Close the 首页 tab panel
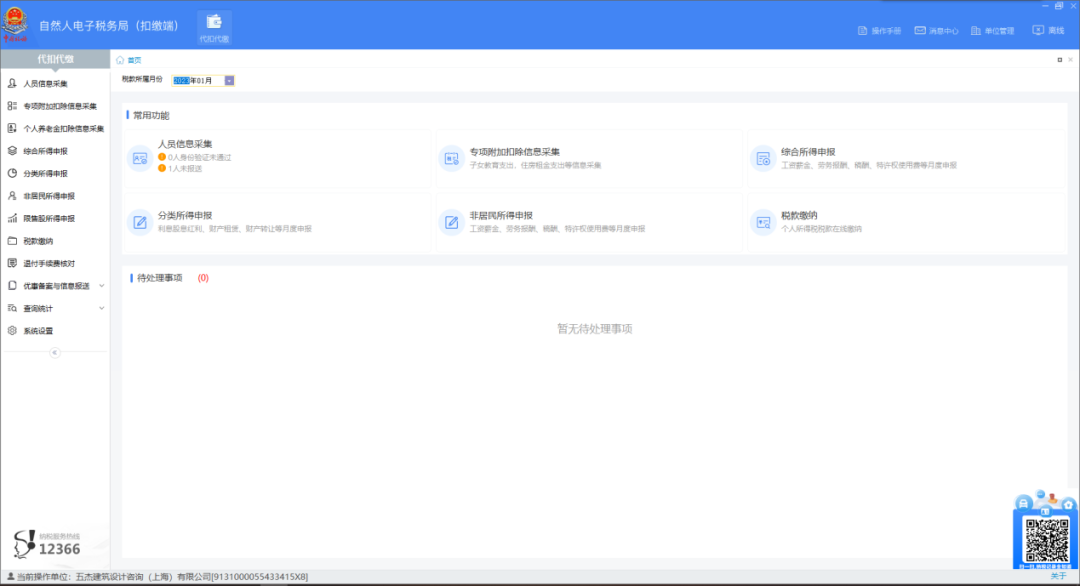The image size is (1080, 586). pos(1070,60)
